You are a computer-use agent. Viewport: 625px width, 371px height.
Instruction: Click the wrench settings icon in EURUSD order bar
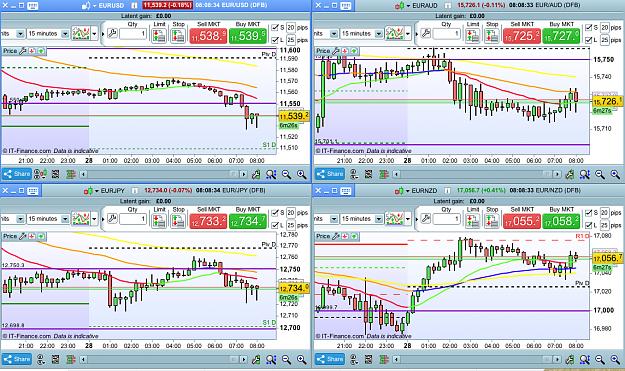112,33
